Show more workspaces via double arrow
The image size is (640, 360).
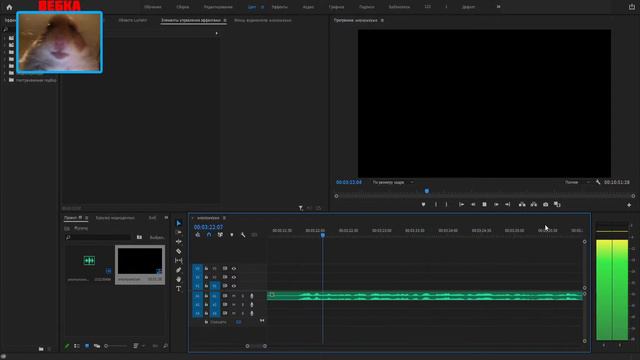(498, 7)
